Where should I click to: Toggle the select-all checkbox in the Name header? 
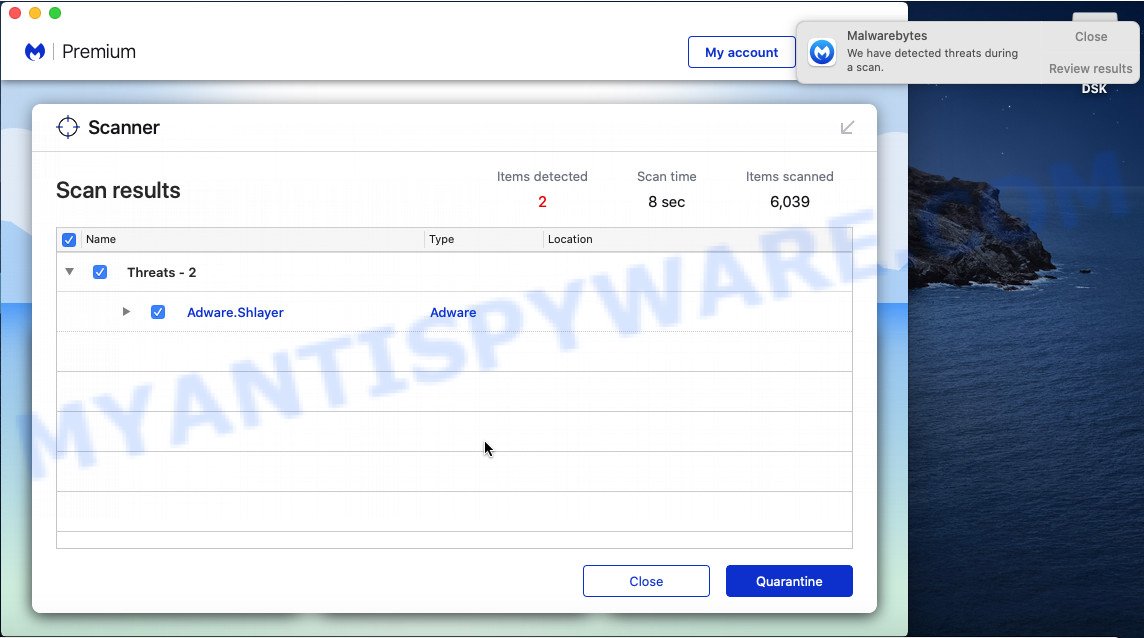(69, 239)
